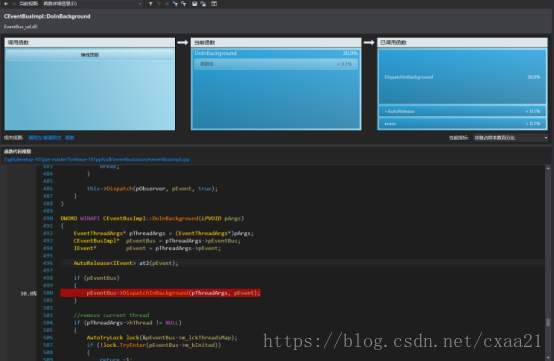Click the current function panel header
Viewport: 554px width, 361px height.
[x=276, y=42]
